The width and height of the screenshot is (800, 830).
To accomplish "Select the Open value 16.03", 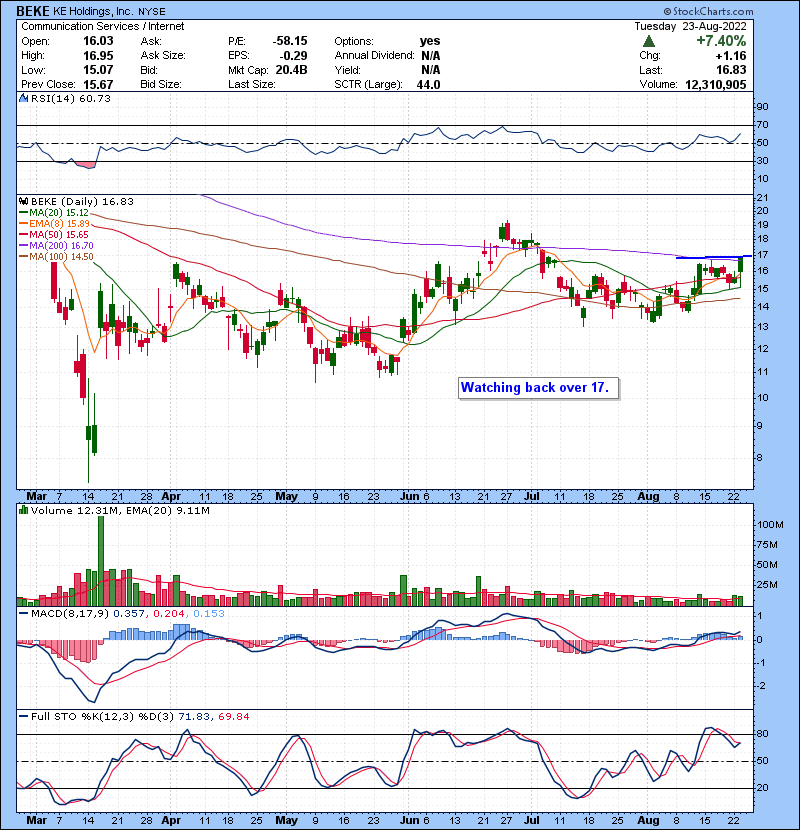I will 98,41.
